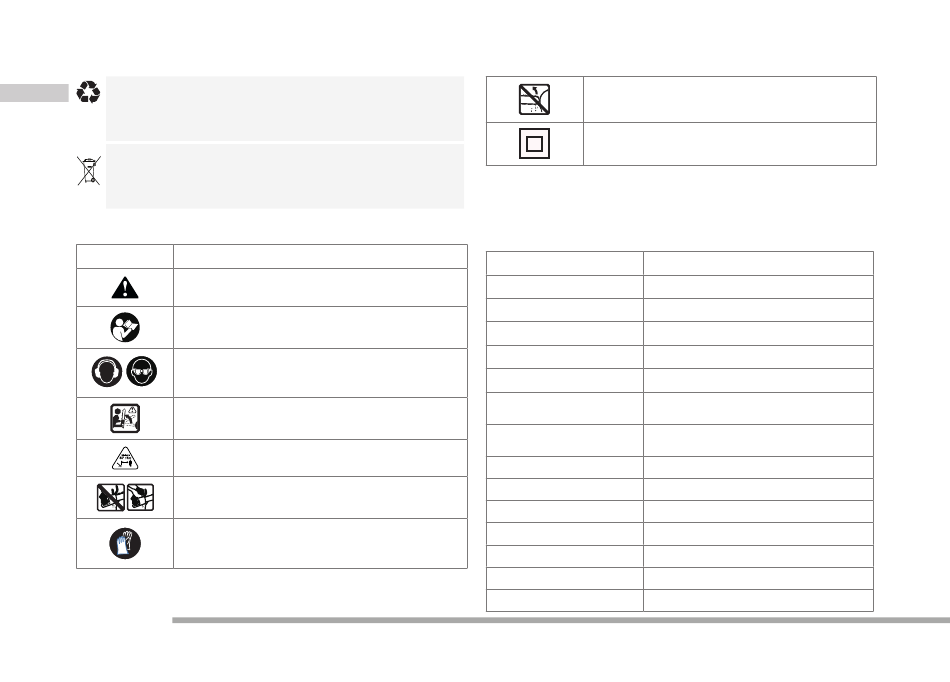Click the outlined safety distance triangle icon

(125, 459)
